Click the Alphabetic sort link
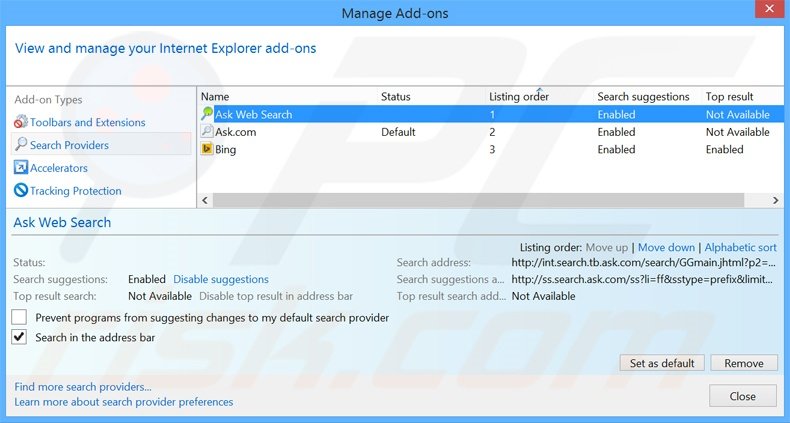790x423 pixels. pyautogui.click(x=740, y=247)
